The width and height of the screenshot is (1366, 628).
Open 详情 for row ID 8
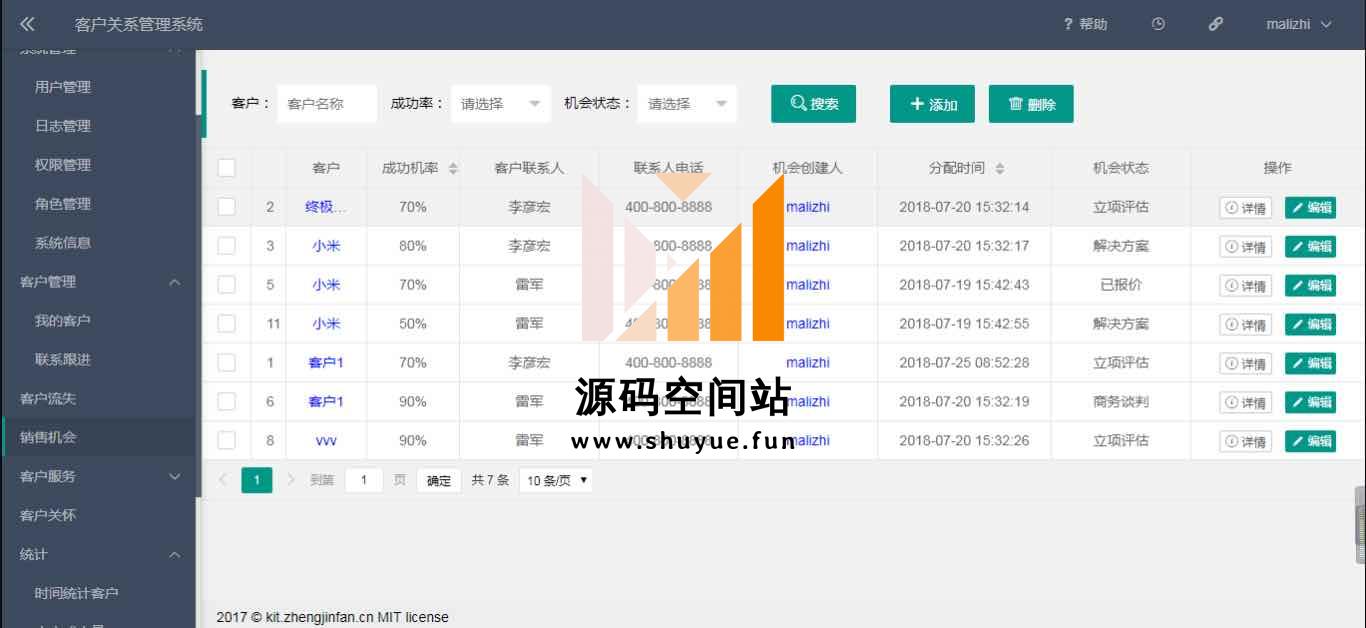[x=1245, y=442]
